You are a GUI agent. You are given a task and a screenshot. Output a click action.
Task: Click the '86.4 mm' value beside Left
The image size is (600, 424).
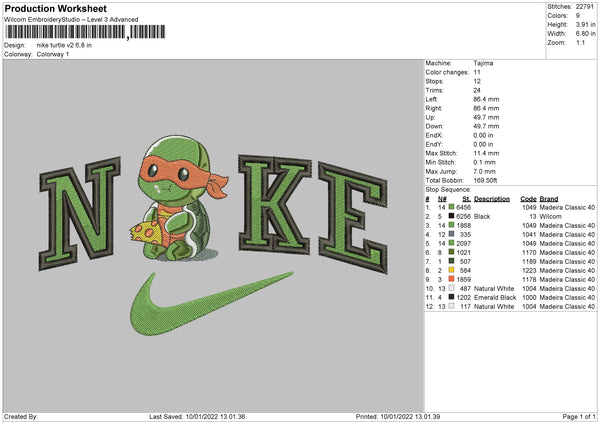486,99
